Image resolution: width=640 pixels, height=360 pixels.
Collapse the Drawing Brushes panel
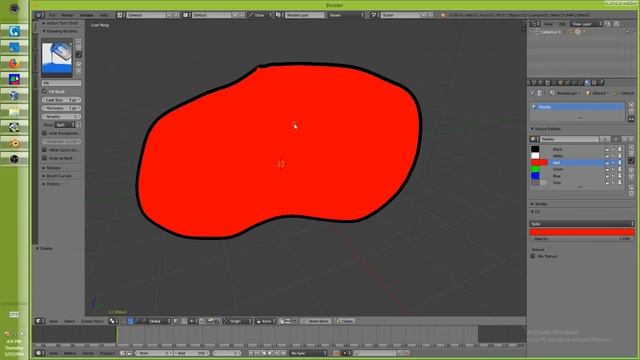[60, 31]
